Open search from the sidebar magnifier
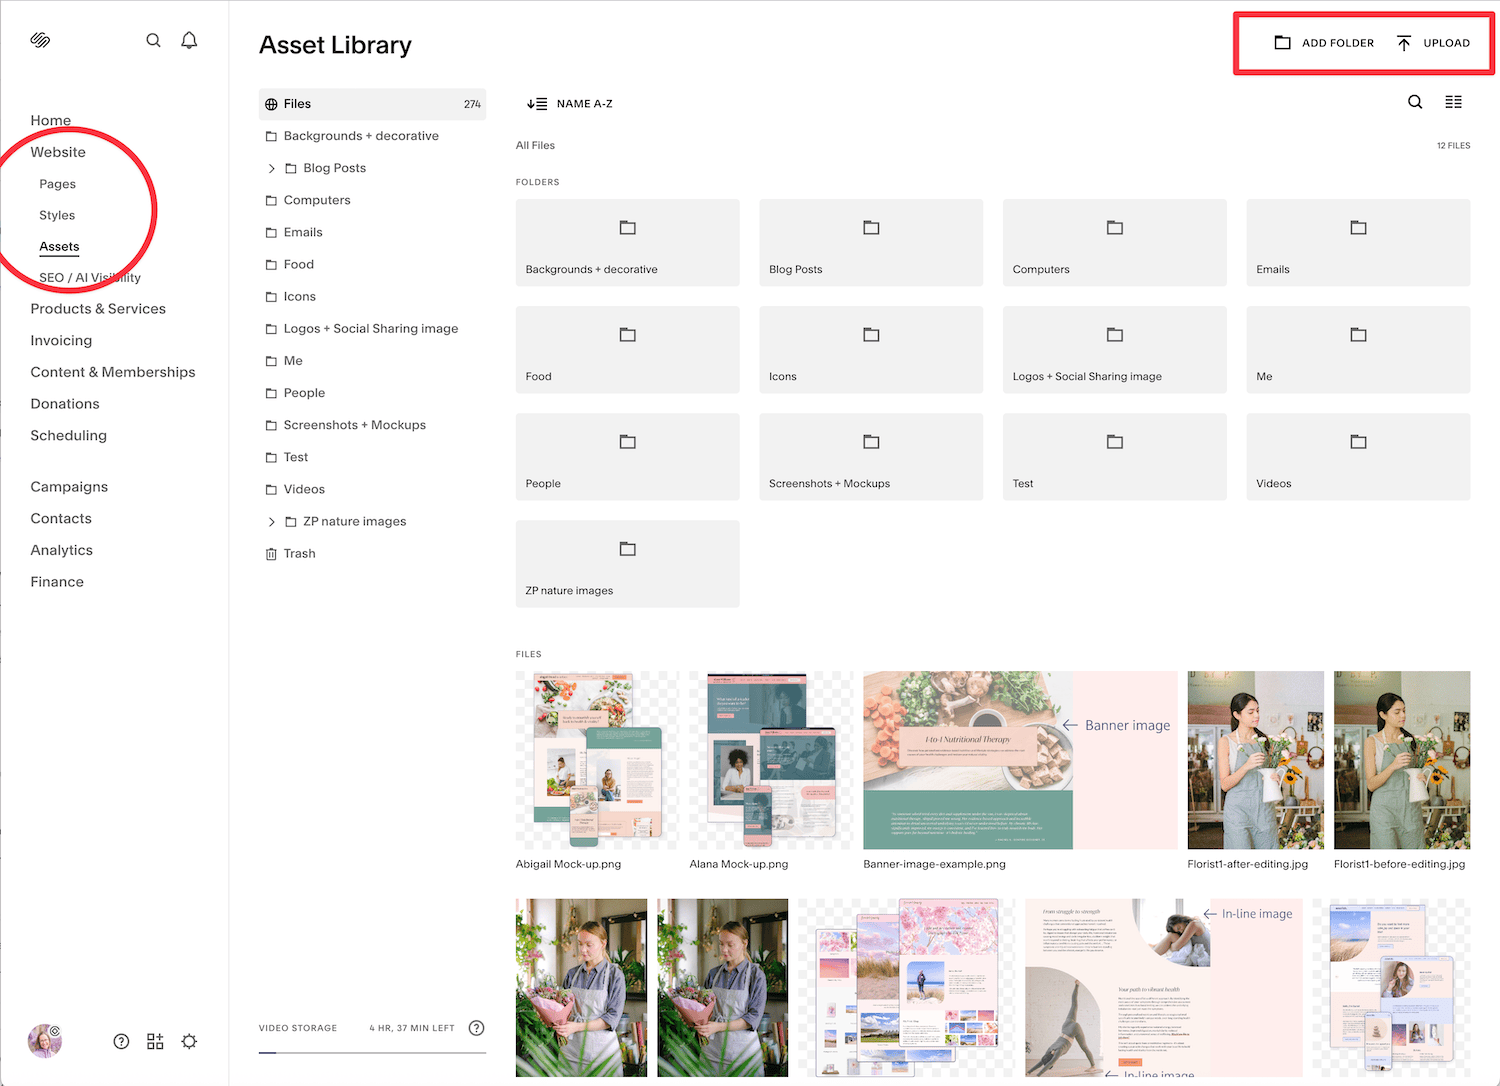The width and height of the screenshot is (1500, 1086). click(153, 40)
